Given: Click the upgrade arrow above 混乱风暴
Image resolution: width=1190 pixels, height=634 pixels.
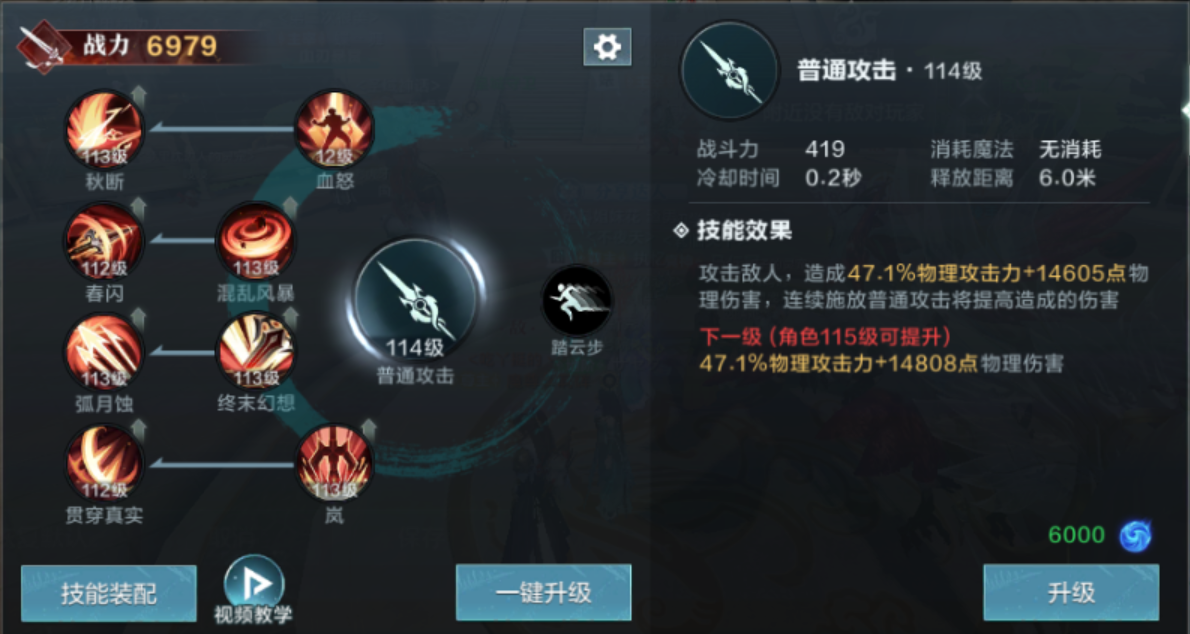Looking at the screenshot, I should pyautogui.click(x=290, y=207).
